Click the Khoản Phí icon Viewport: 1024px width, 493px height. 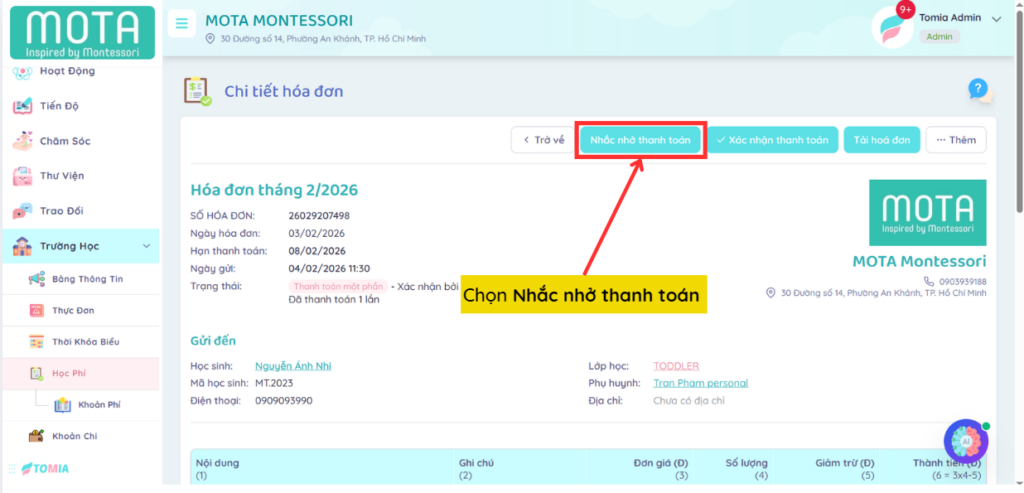62,404
